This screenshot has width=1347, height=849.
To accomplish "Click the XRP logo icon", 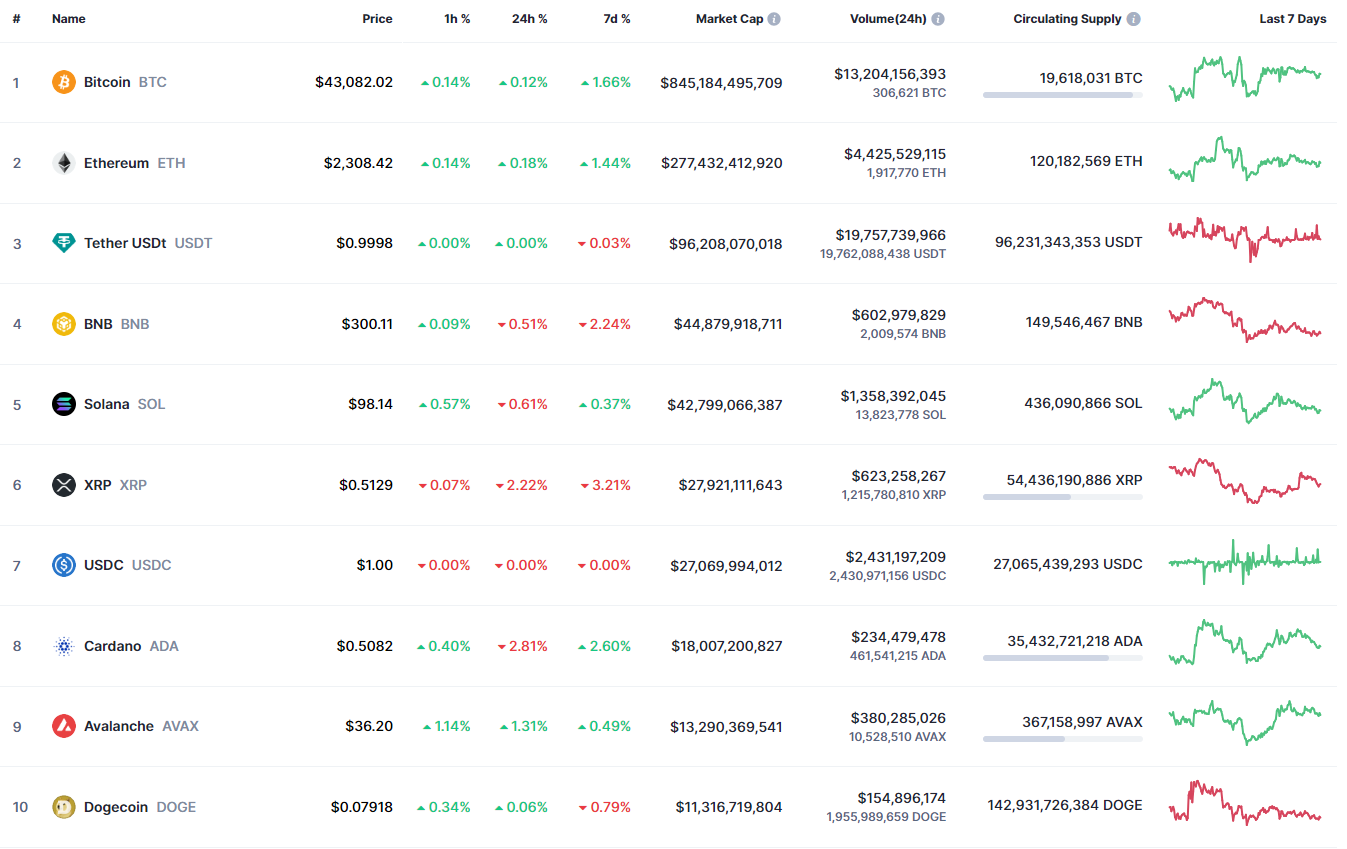I will (x=64, y=485).
